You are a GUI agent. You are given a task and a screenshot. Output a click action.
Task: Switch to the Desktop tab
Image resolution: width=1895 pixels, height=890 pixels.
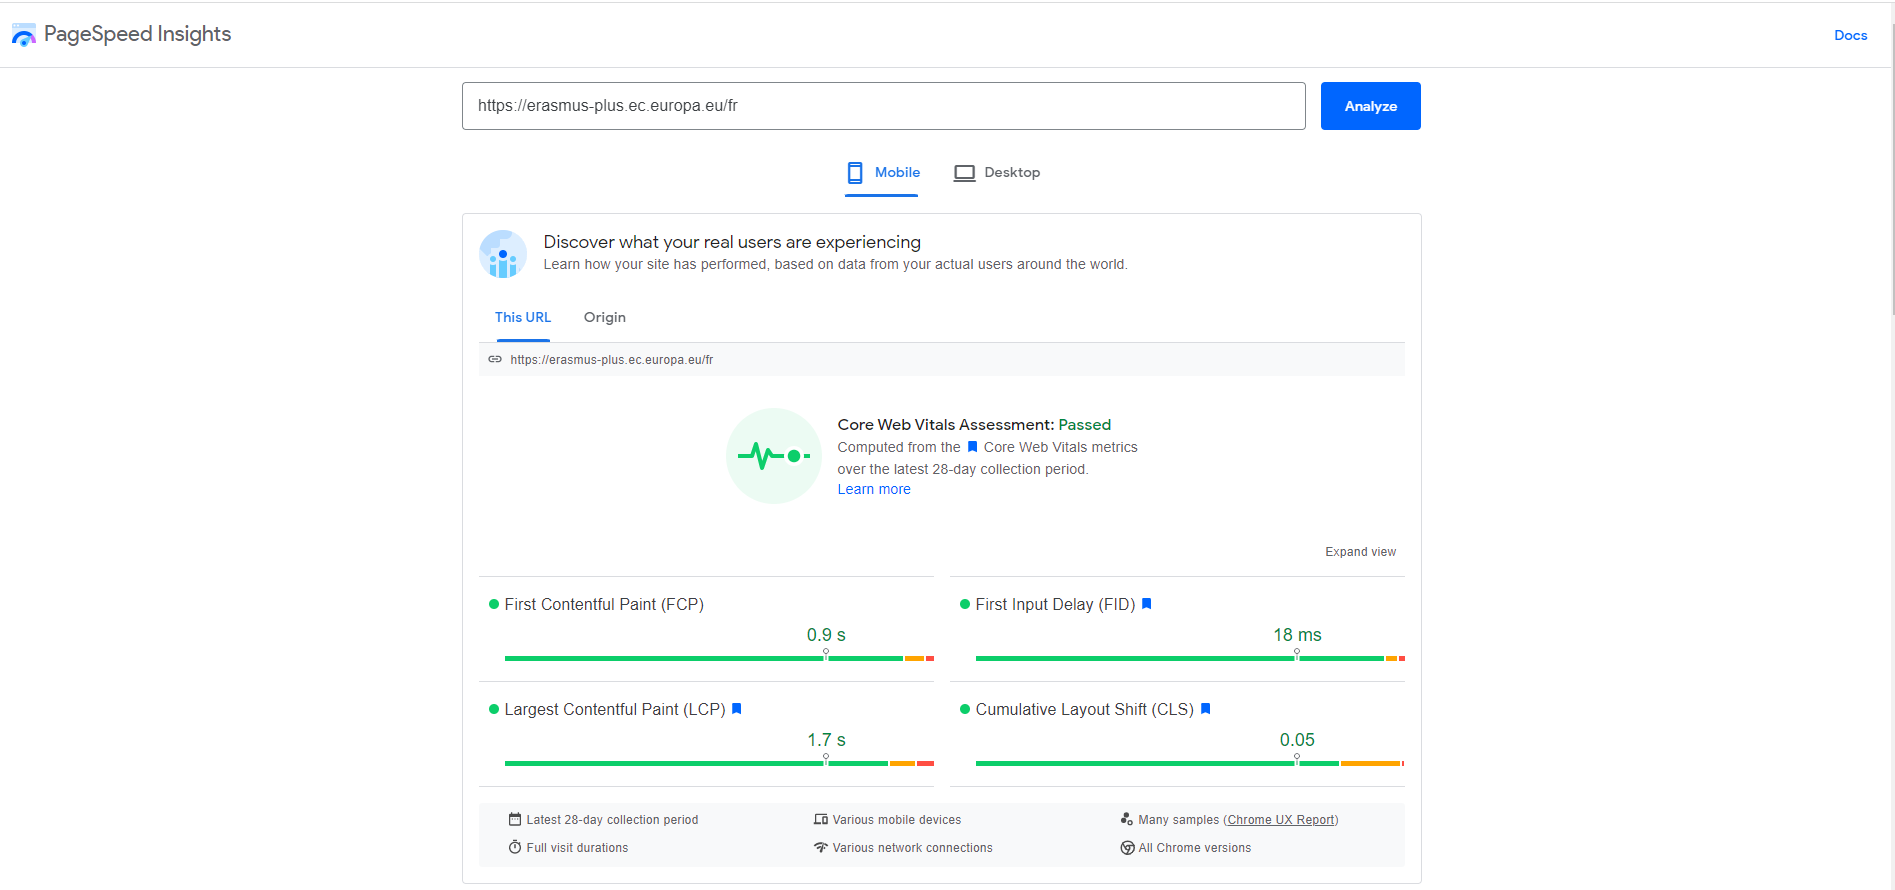coord(997,173)
